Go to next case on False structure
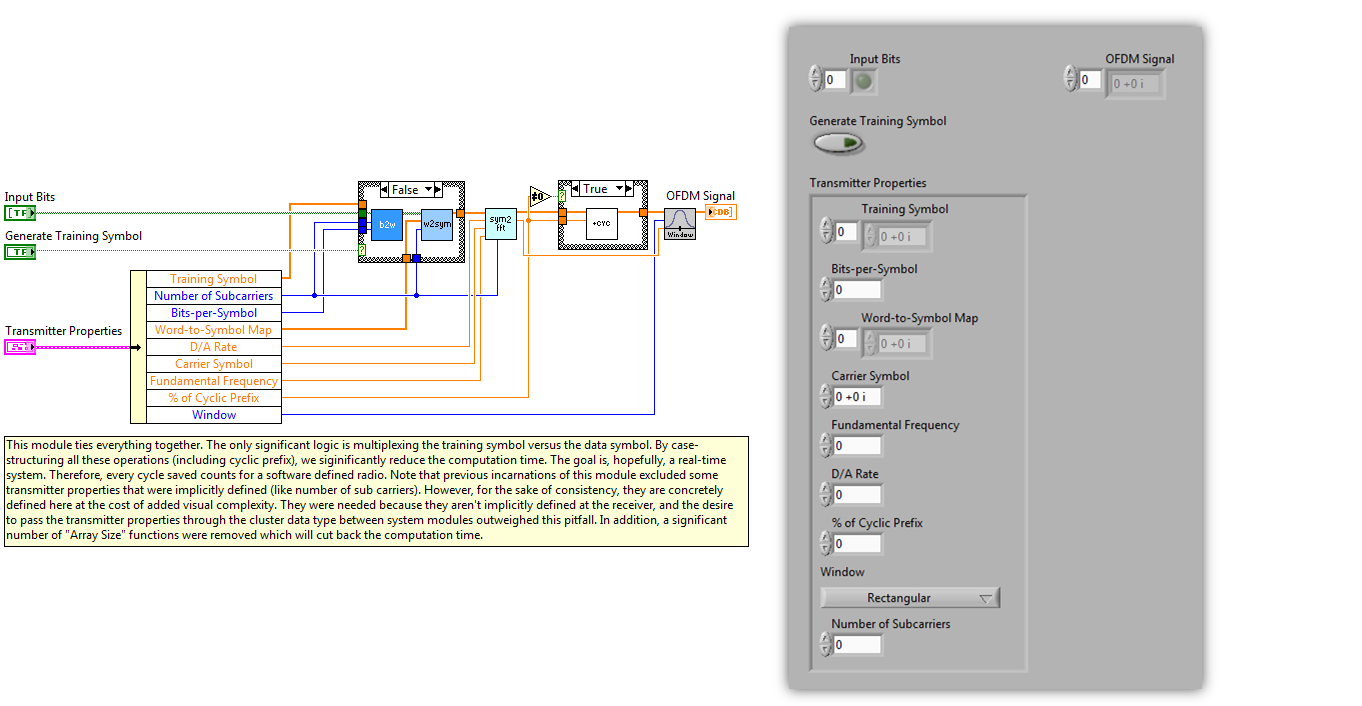1362x706 pixels. pyautogui.click(x=438, y=190)
